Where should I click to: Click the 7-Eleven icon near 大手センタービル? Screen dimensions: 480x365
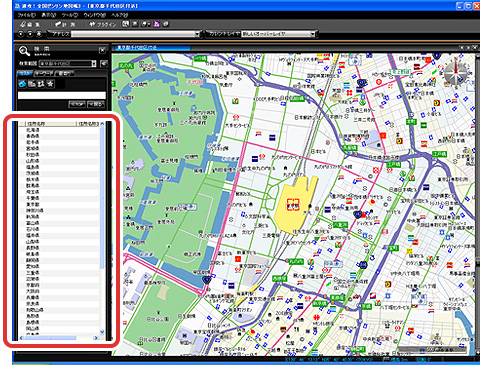tap(236, 100)
